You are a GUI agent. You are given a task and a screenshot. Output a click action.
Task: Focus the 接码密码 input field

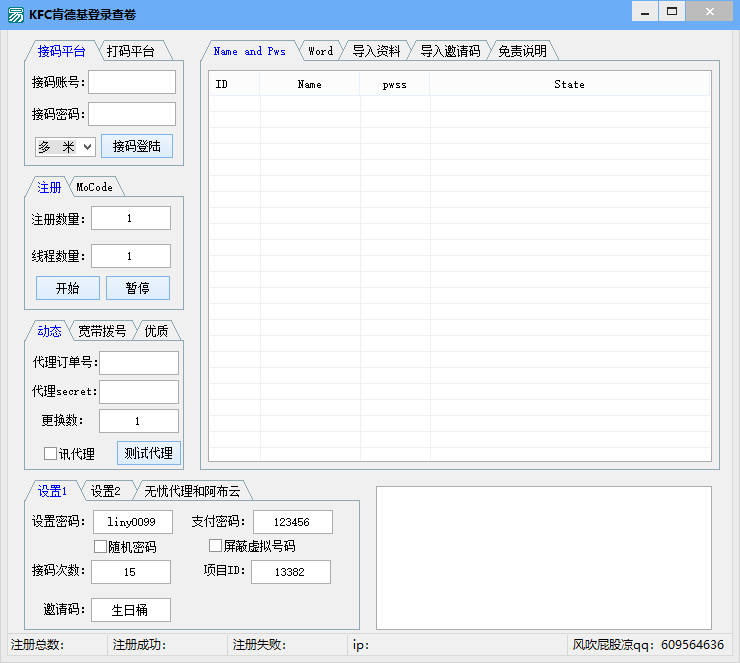[x=132, y=114]
